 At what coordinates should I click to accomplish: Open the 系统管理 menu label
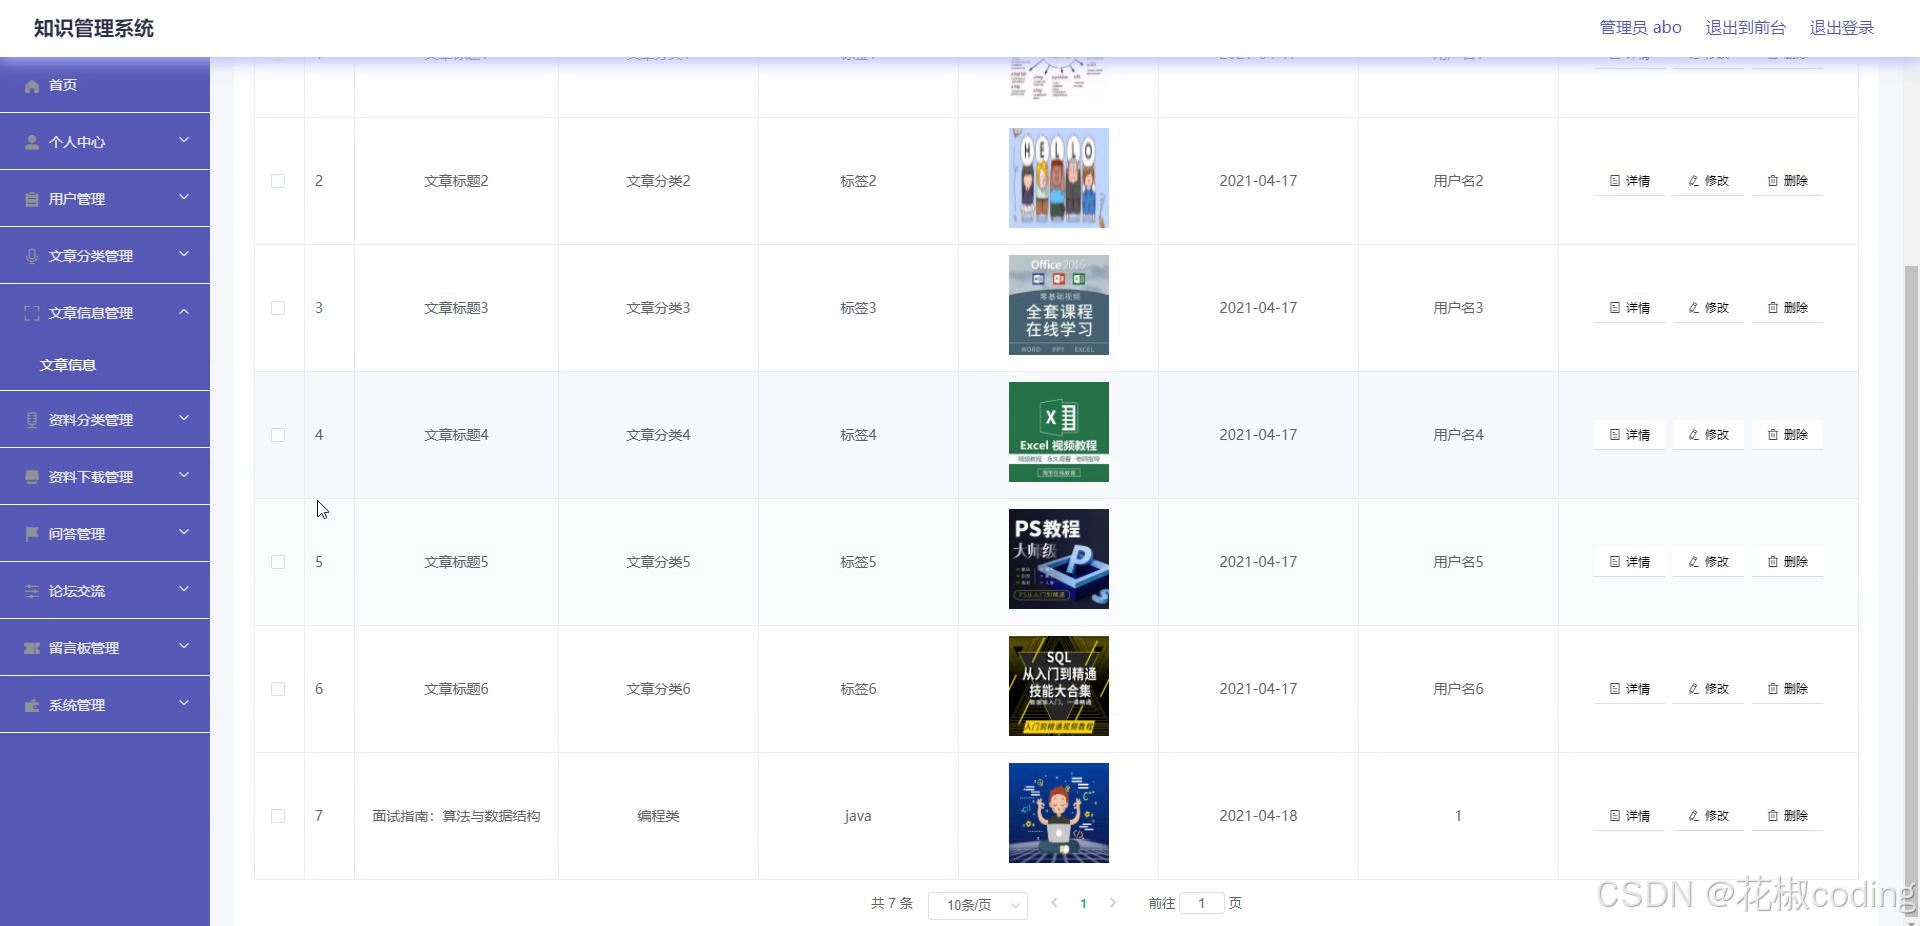click(77, 706)
